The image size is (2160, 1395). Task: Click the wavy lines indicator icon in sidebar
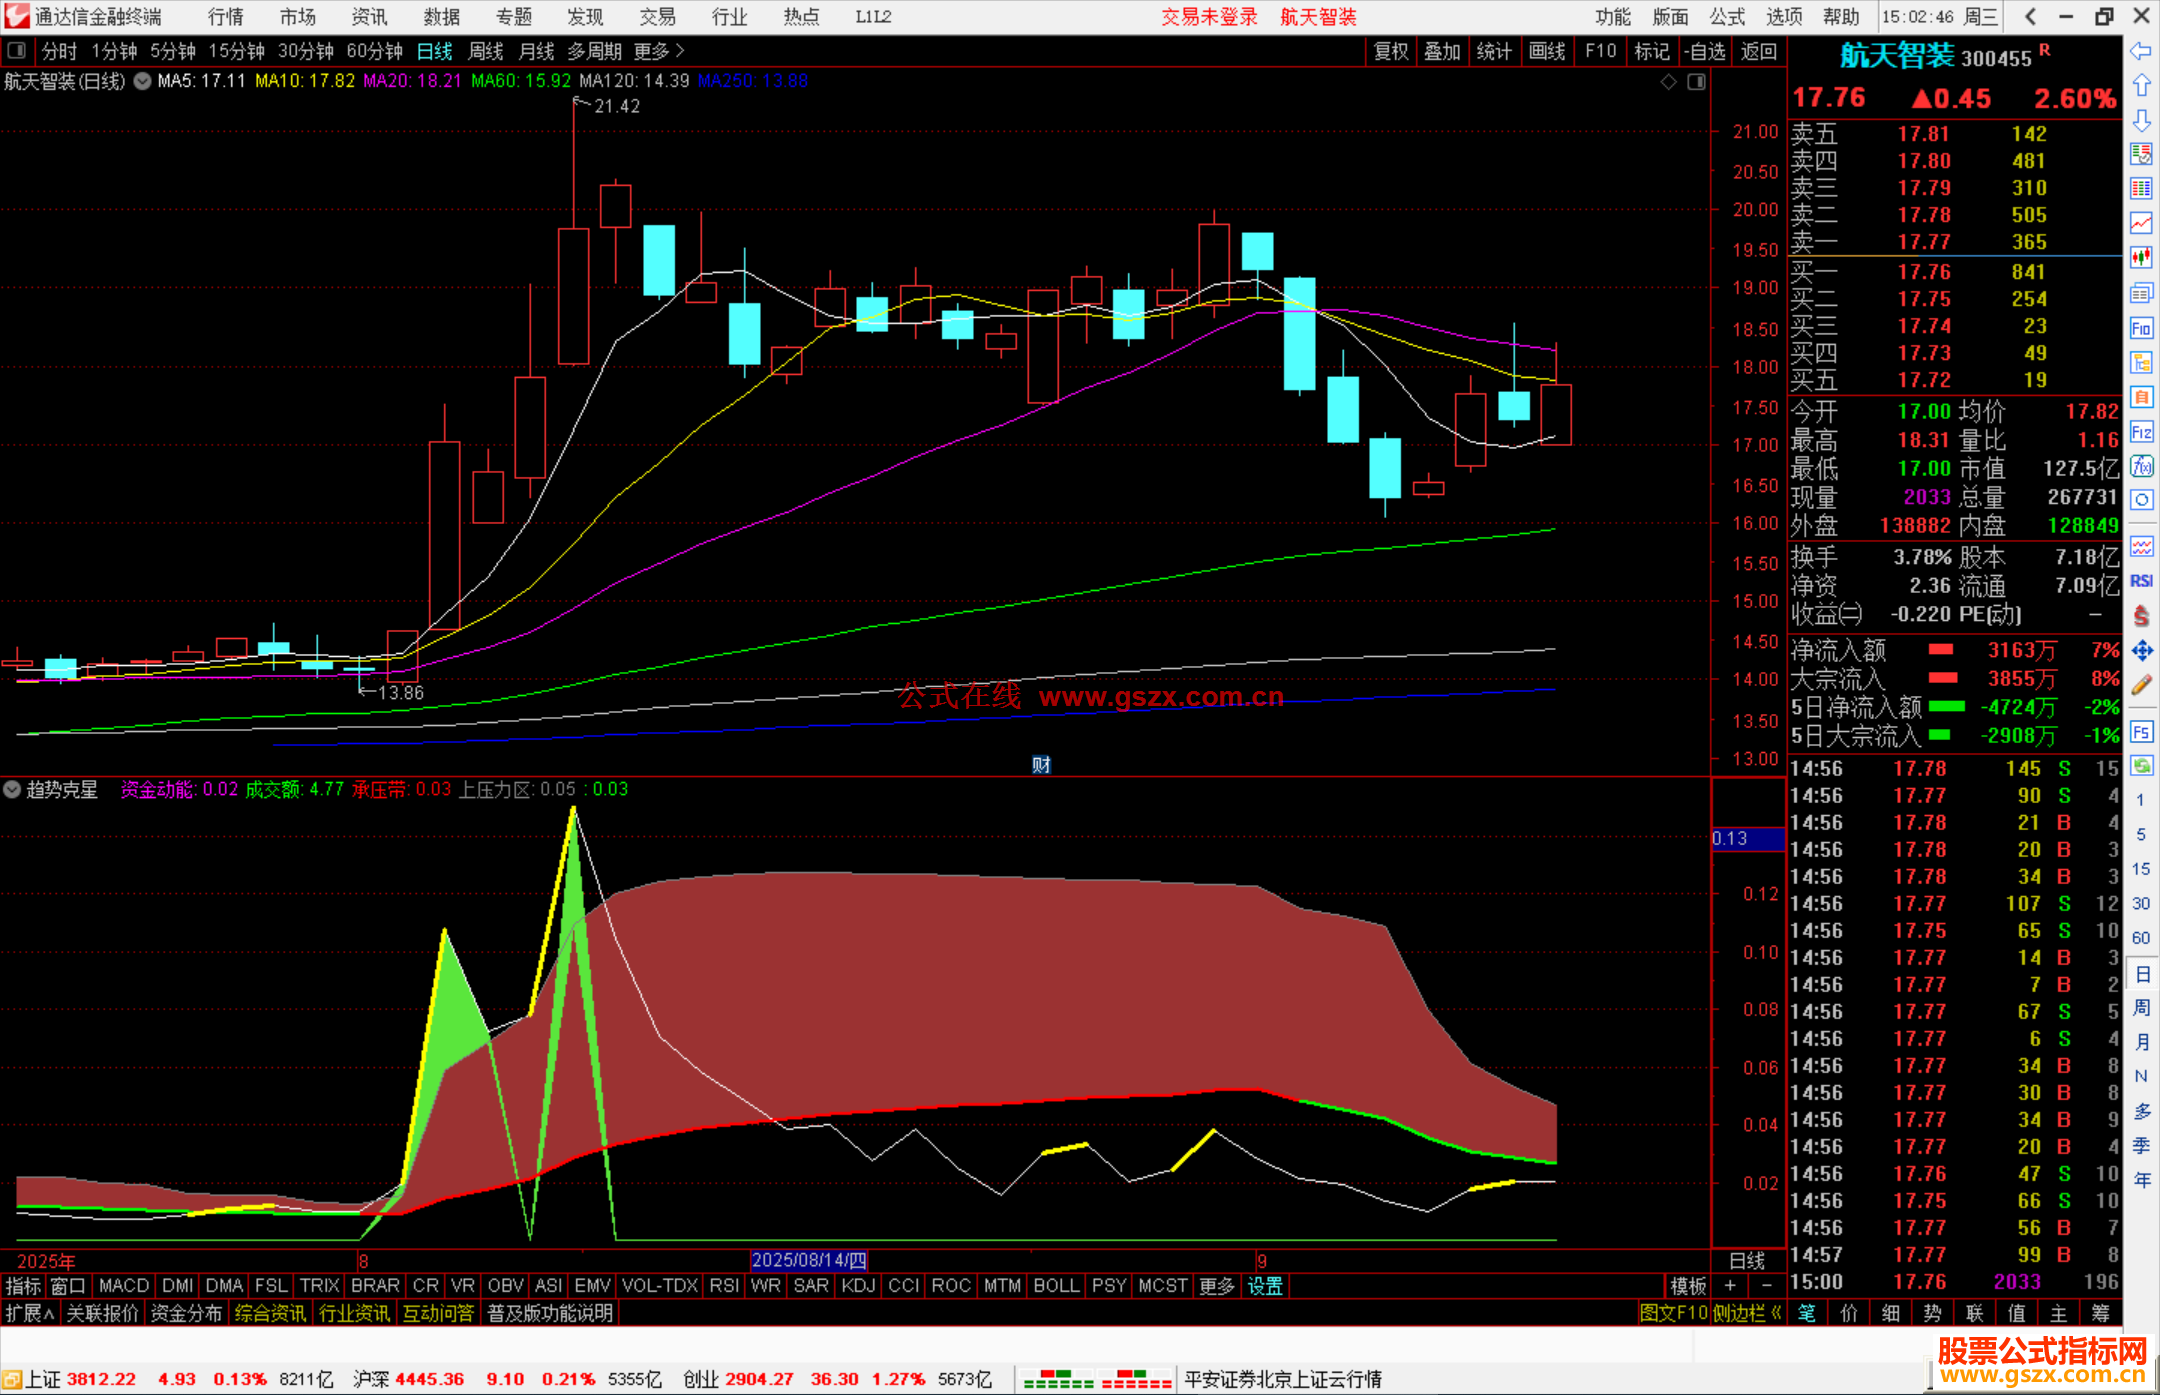[x=2141, y=546]
